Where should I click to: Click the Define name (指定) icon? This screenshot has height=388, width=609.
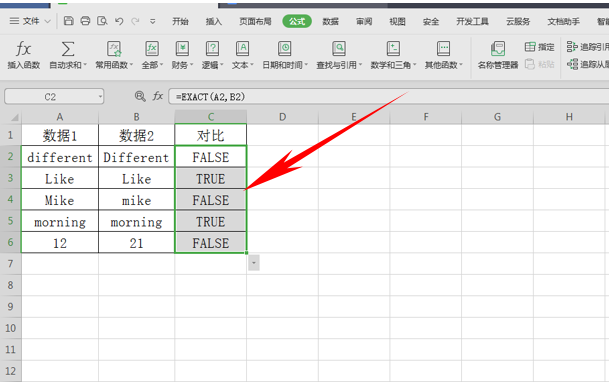(x=530, y=47)
